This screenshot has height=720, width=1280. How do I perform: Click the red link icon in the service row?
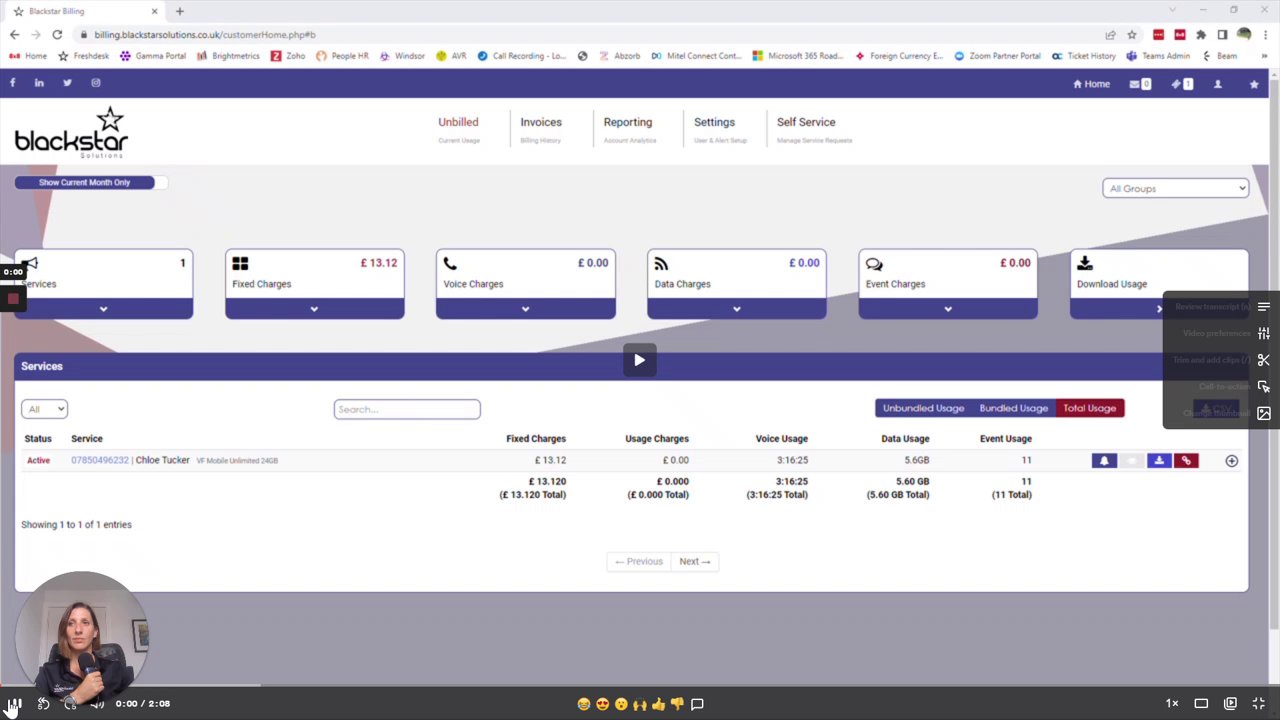(x=1186, y=461)
